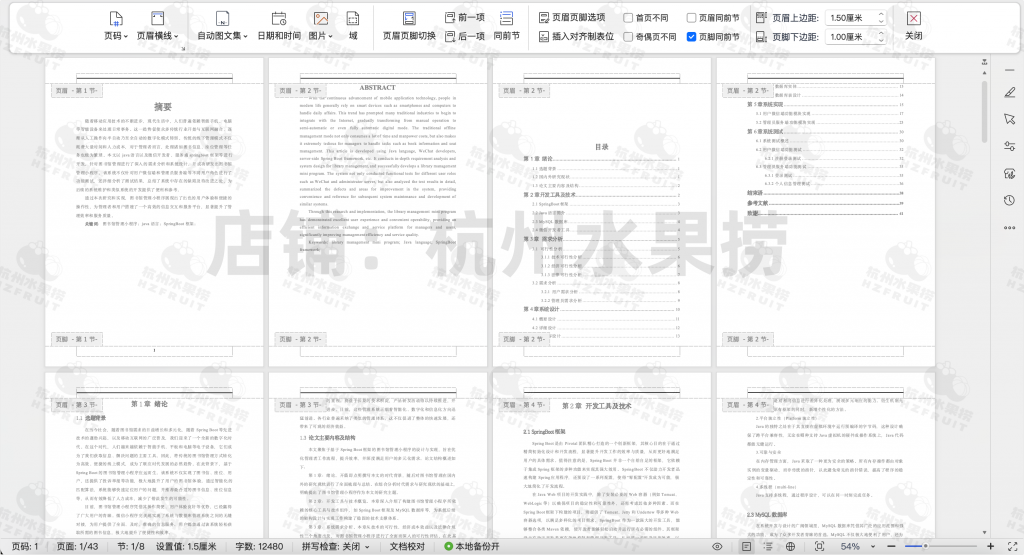Screen dimensions: 1024x555
Task: Click 关闭 to exit header editing
Action: 914,26
